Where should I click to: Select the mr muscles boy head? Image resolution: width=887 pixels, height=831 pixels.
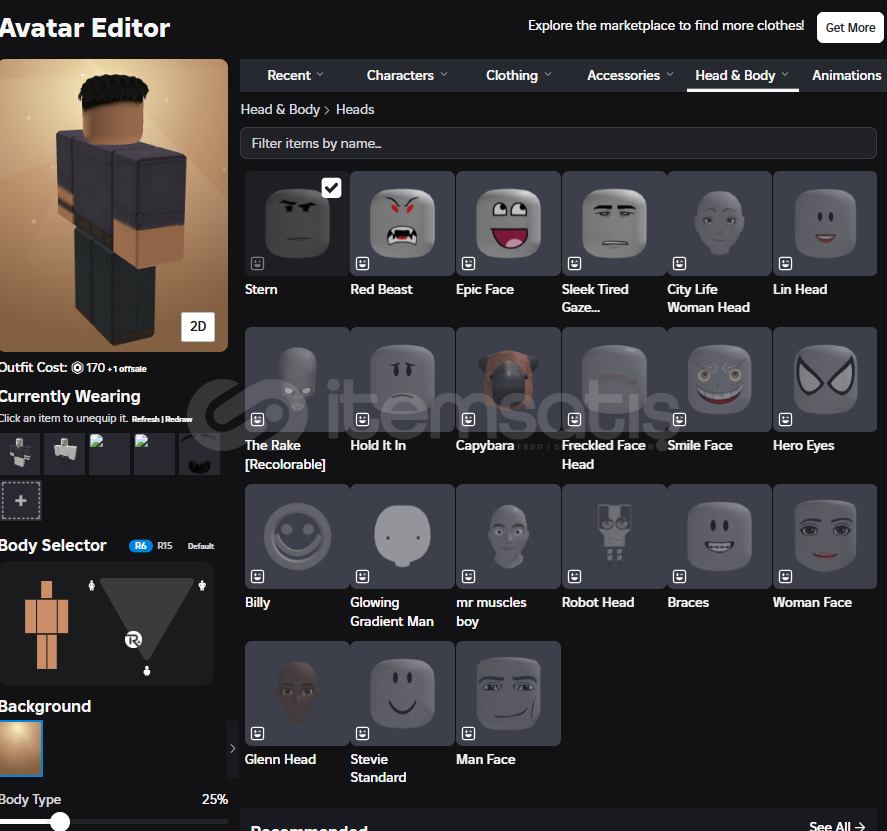pos(508,536)
